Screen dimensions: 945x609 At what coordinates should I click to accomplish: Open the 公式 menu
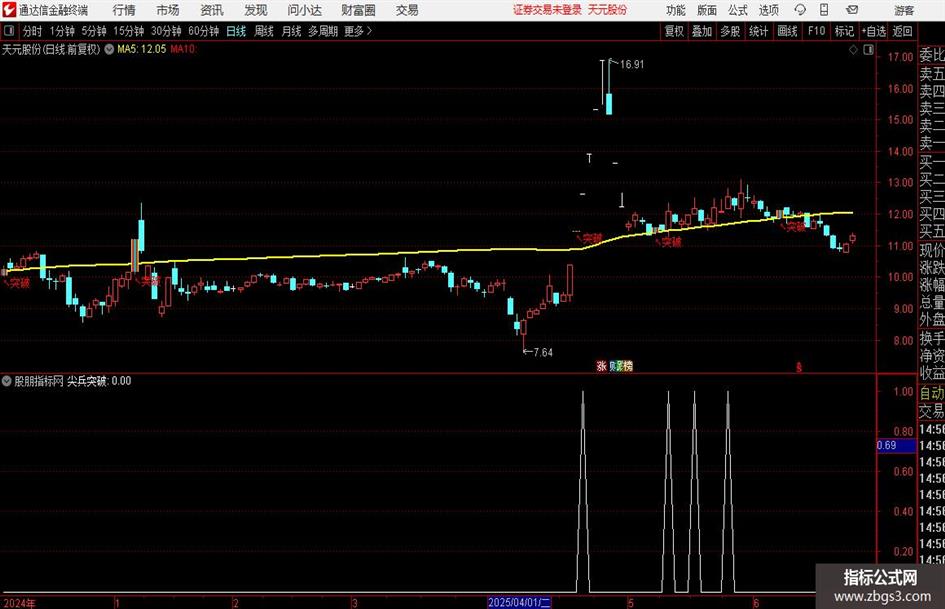pos(738,10)
